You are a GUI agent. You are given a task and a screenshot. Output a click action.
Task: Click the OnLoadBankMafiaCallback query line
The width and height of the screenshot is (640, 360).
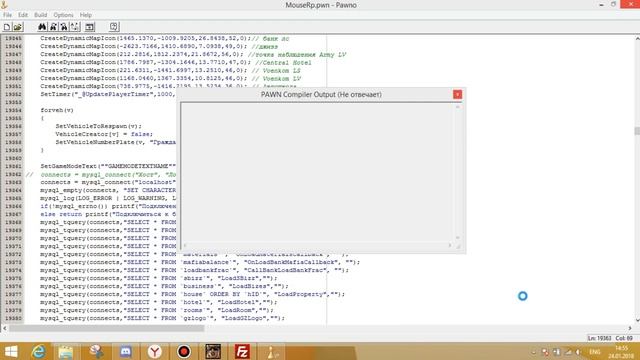tap(200, 262)
